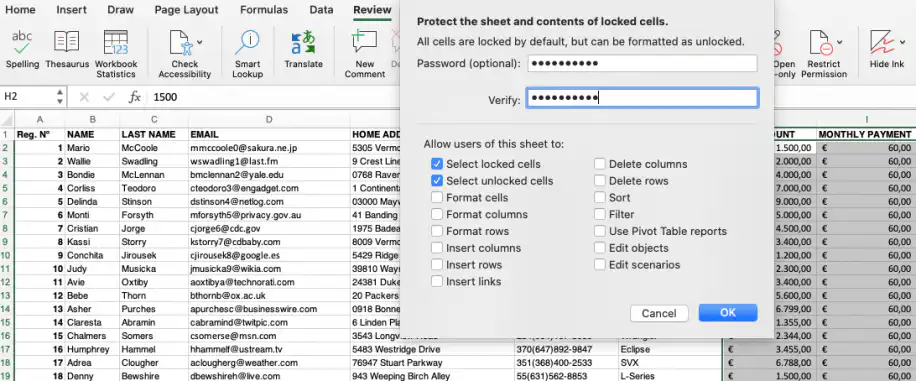Click the Restrict Permission icon
Image resolution: width=916 pixels, height=381 pixels.
click(x=820, y=43)
